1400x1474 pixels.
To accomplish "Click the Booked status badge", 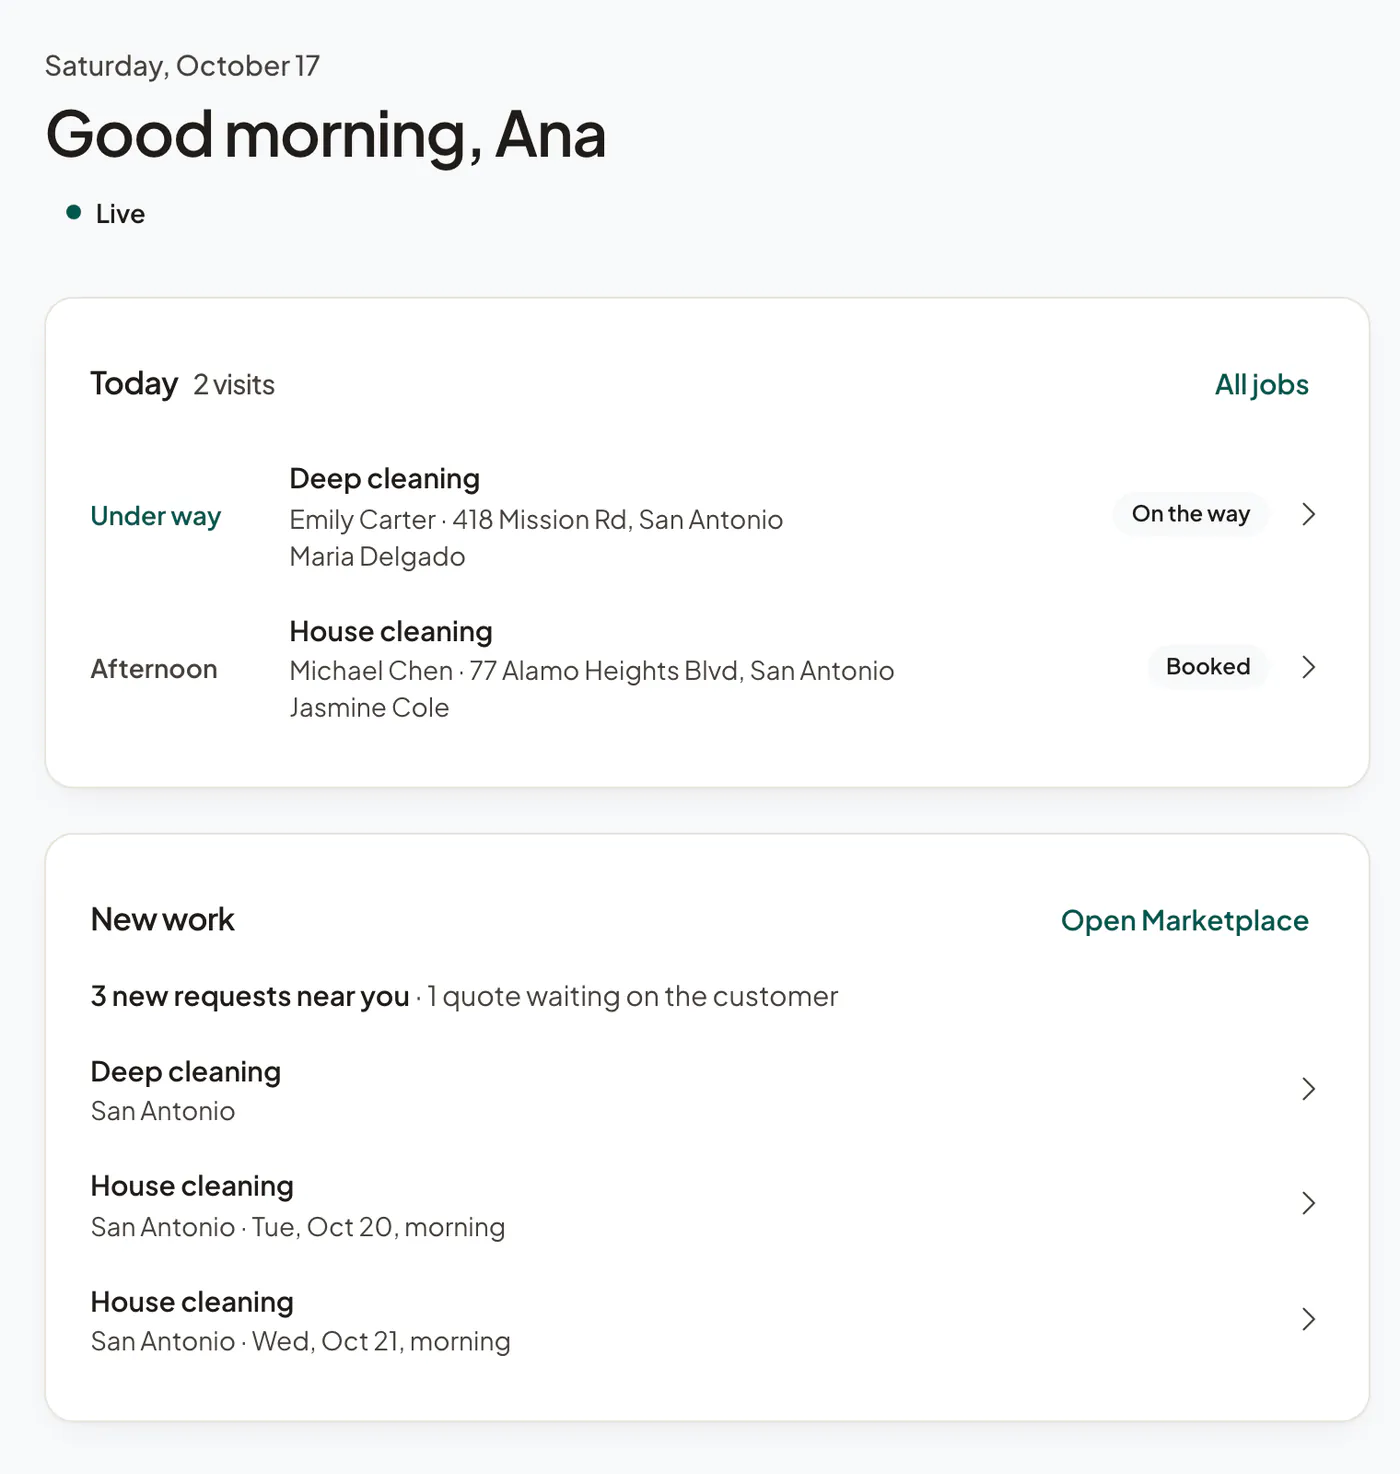I will click(x=1208, y=667).
